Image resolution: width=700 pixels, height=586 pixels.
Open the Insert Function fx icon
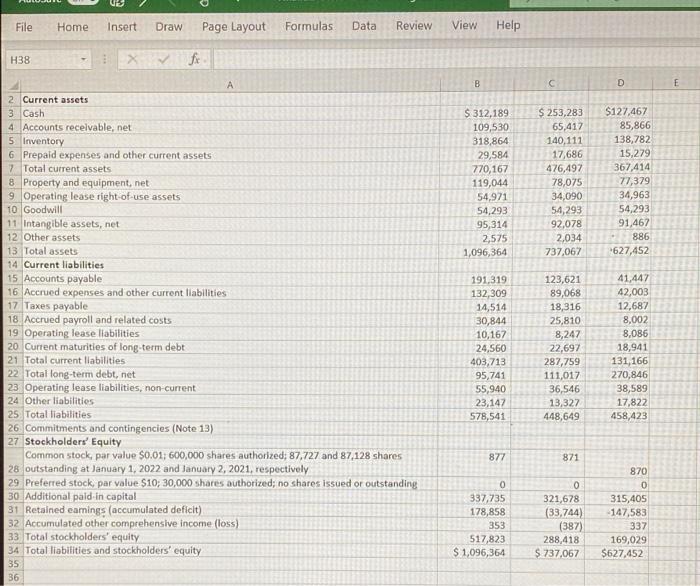point(194,59)
